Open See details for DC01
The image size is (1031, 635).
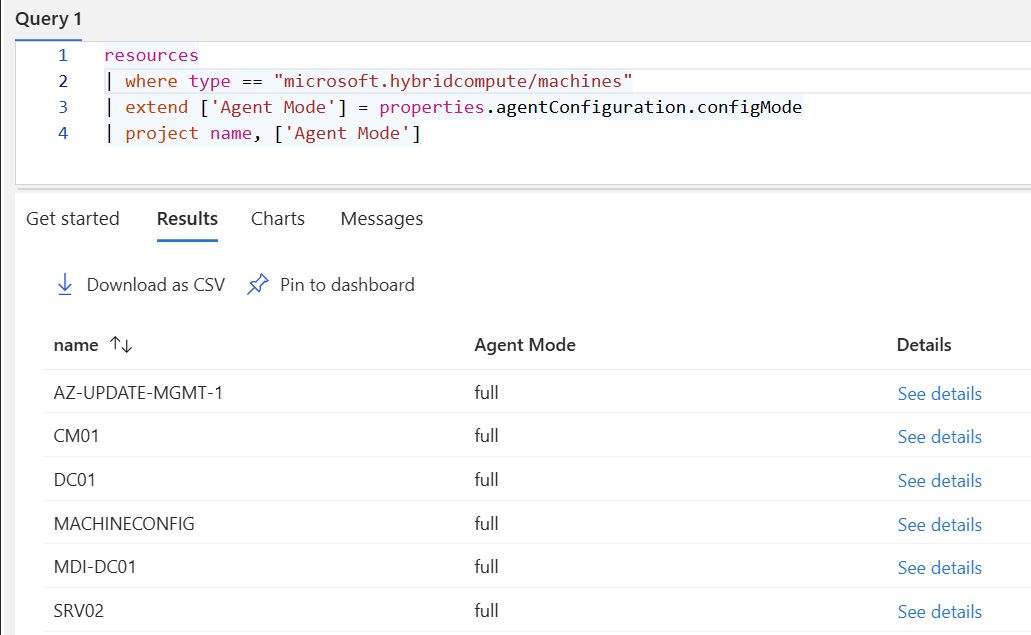[939, 480]
